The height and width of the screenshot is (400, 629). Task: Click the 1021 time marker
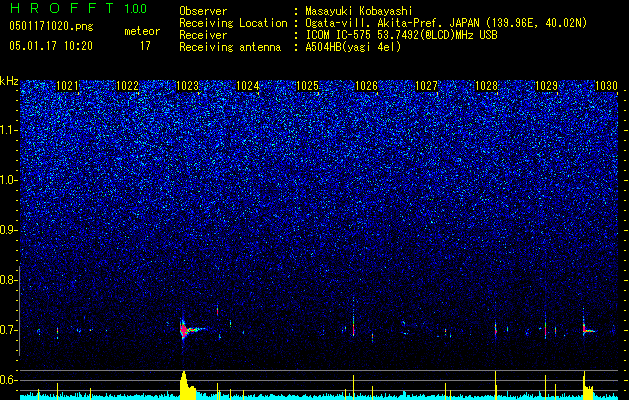[x=68, y=86]
